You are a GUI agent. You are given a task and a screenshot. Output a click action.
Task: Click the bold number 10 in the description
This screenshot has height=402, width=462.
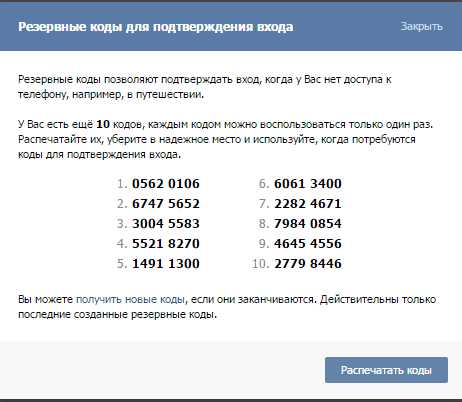103,124
